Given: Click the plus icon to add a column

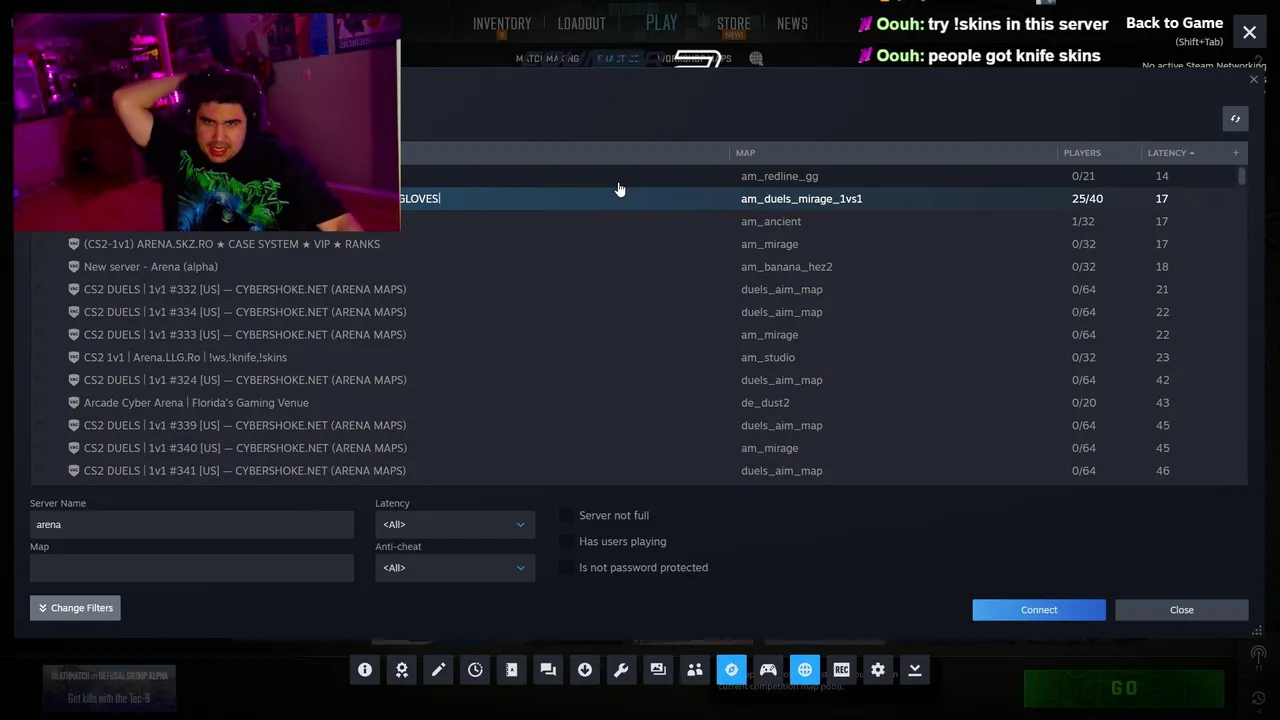Looking at the screenshot, I should click(1236, 153).
